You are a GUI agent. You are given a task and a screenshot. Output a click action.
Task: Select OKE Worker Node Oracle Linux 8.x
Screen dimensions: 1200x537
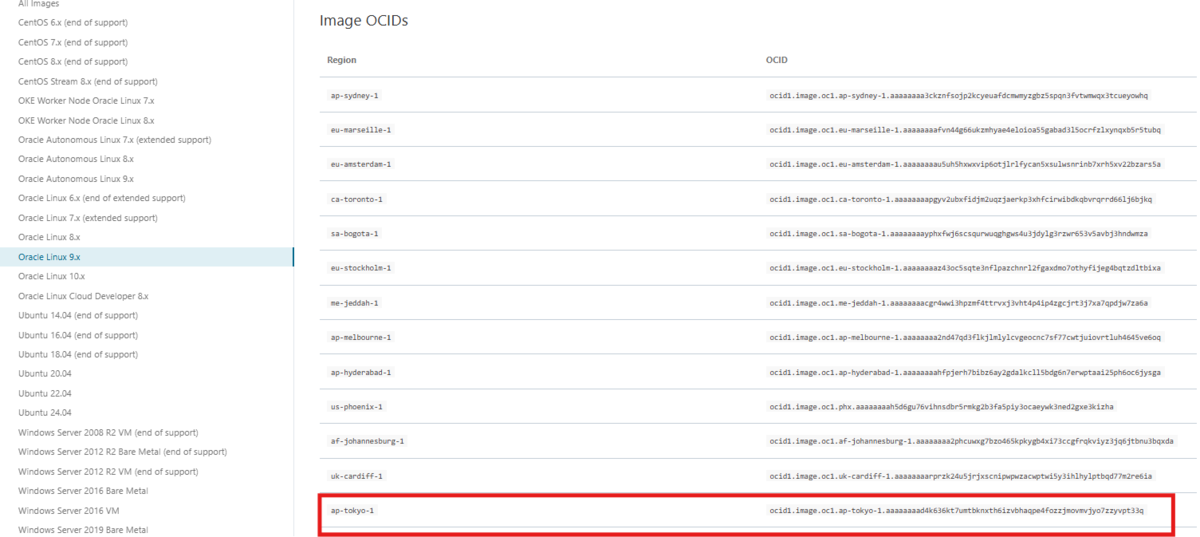(x=86, y=120)
